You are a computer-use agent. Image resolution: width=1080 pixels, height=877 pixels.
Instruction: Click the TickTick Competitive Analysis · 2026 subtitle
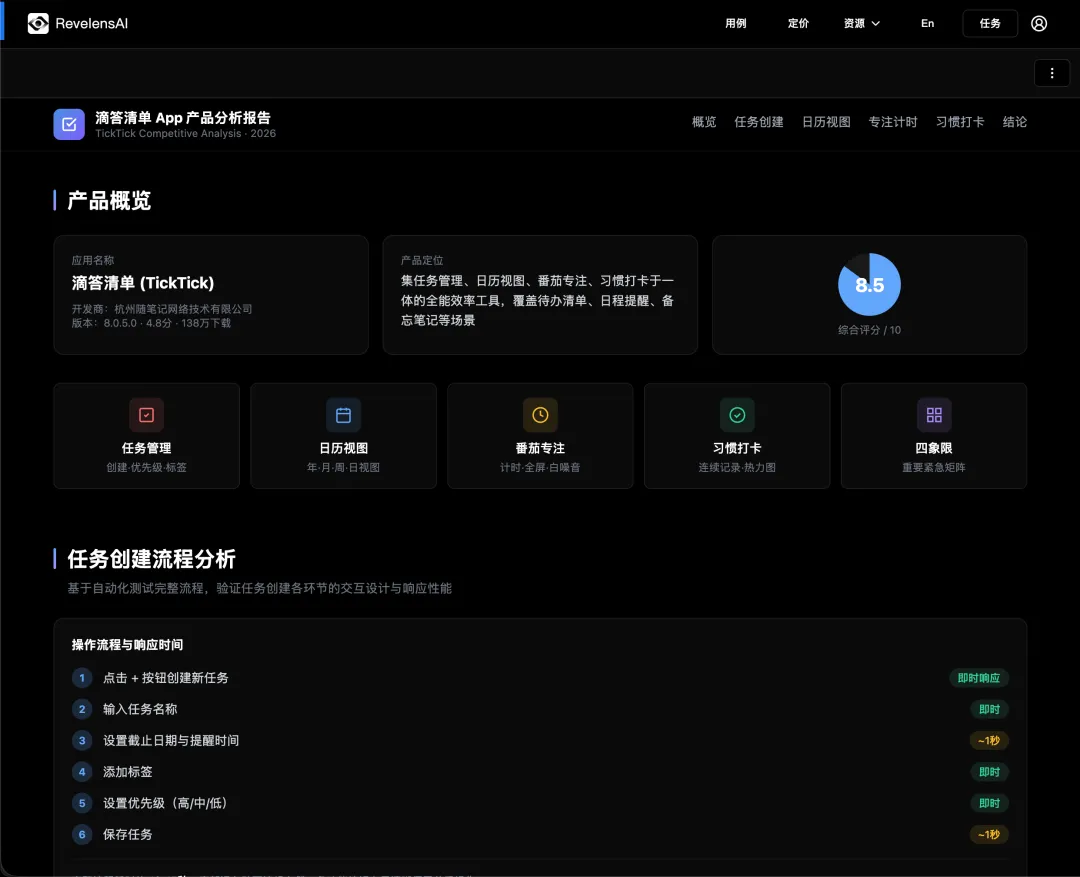click(185, 134)
